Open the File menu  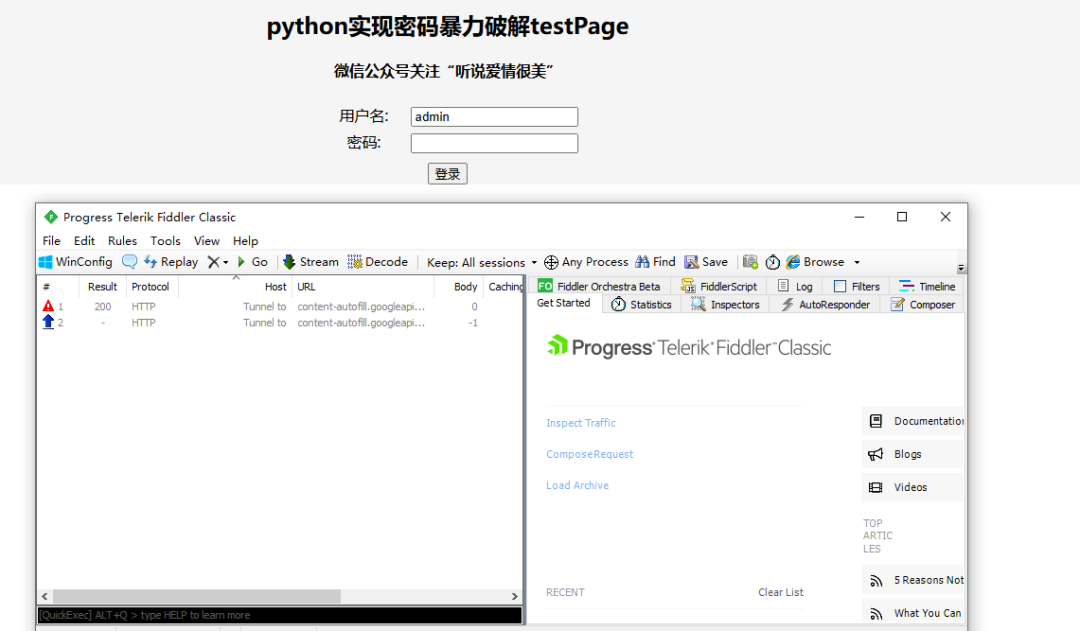[x=52, y=240]
